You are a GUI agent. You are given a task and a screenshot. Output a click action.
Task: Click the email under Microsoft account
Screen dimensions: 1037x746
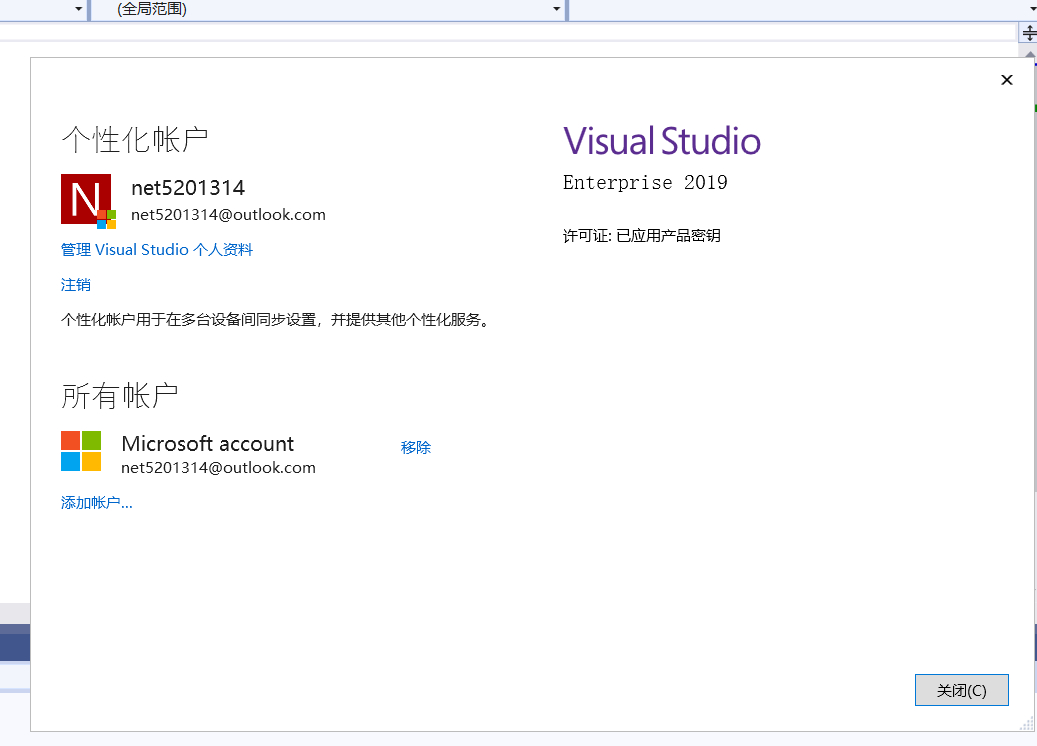[x=218, y=468]
